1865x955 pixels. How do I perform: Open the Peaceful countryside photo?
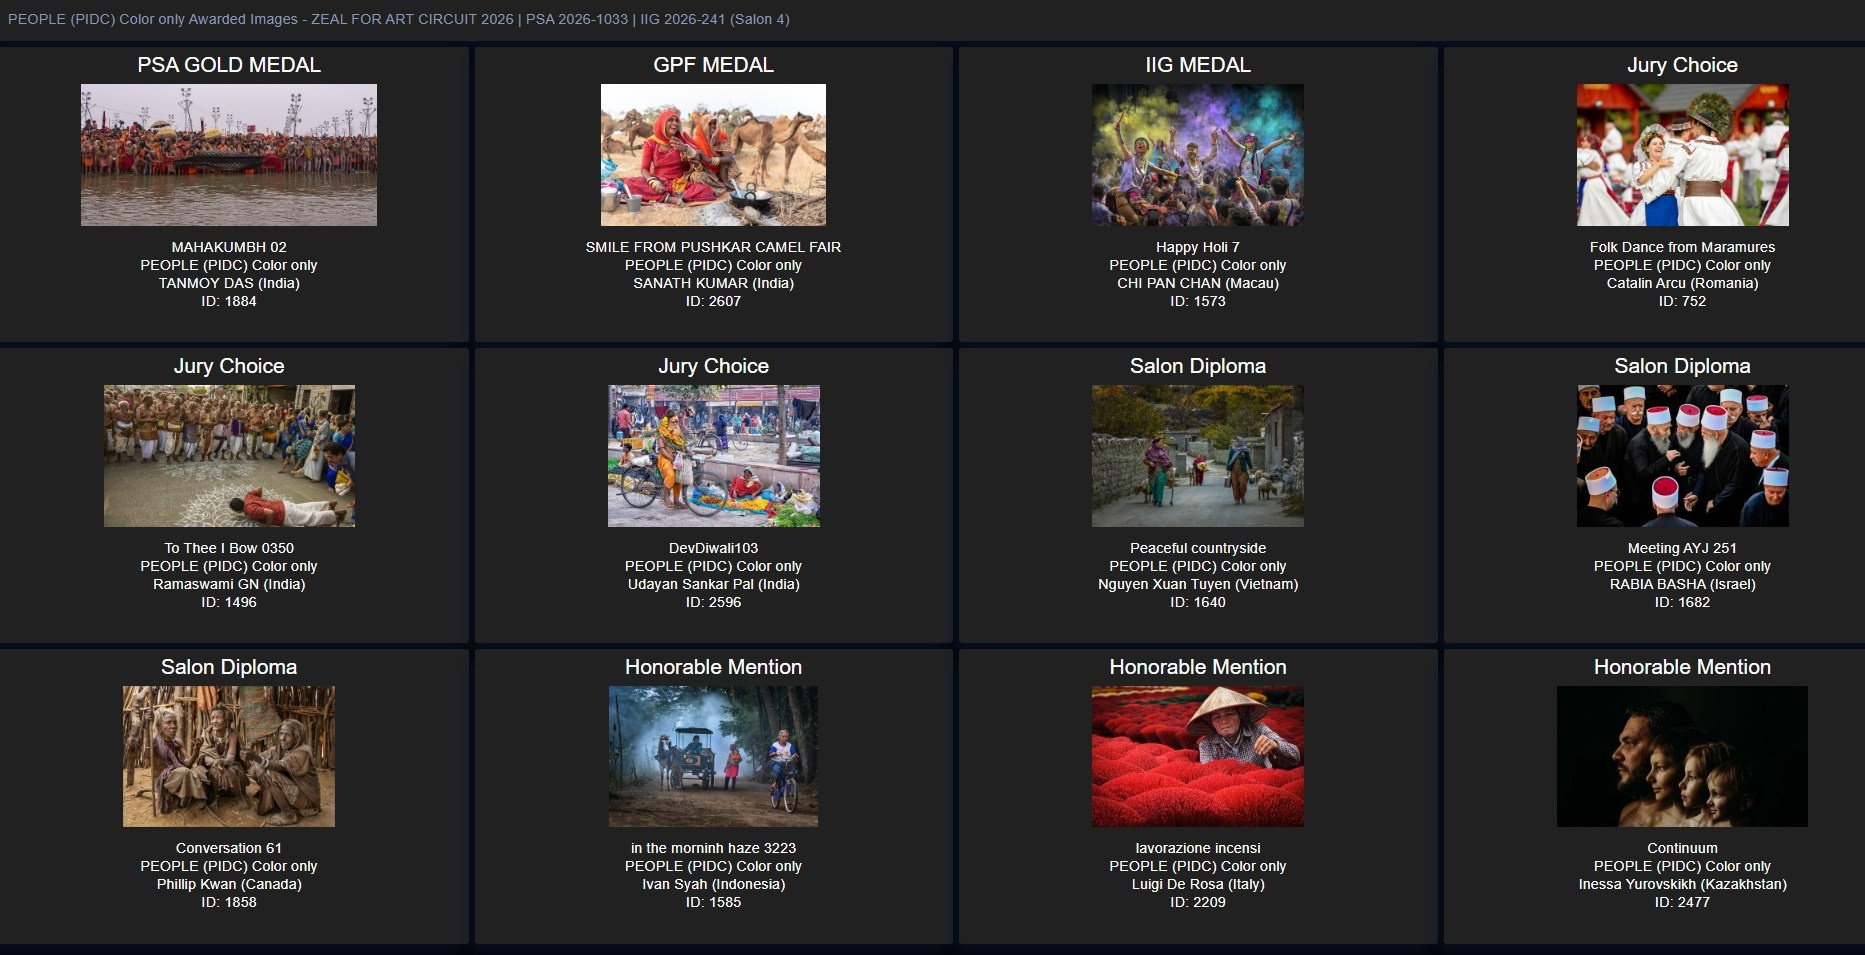pyautogui.click(x=1197, y=456)
